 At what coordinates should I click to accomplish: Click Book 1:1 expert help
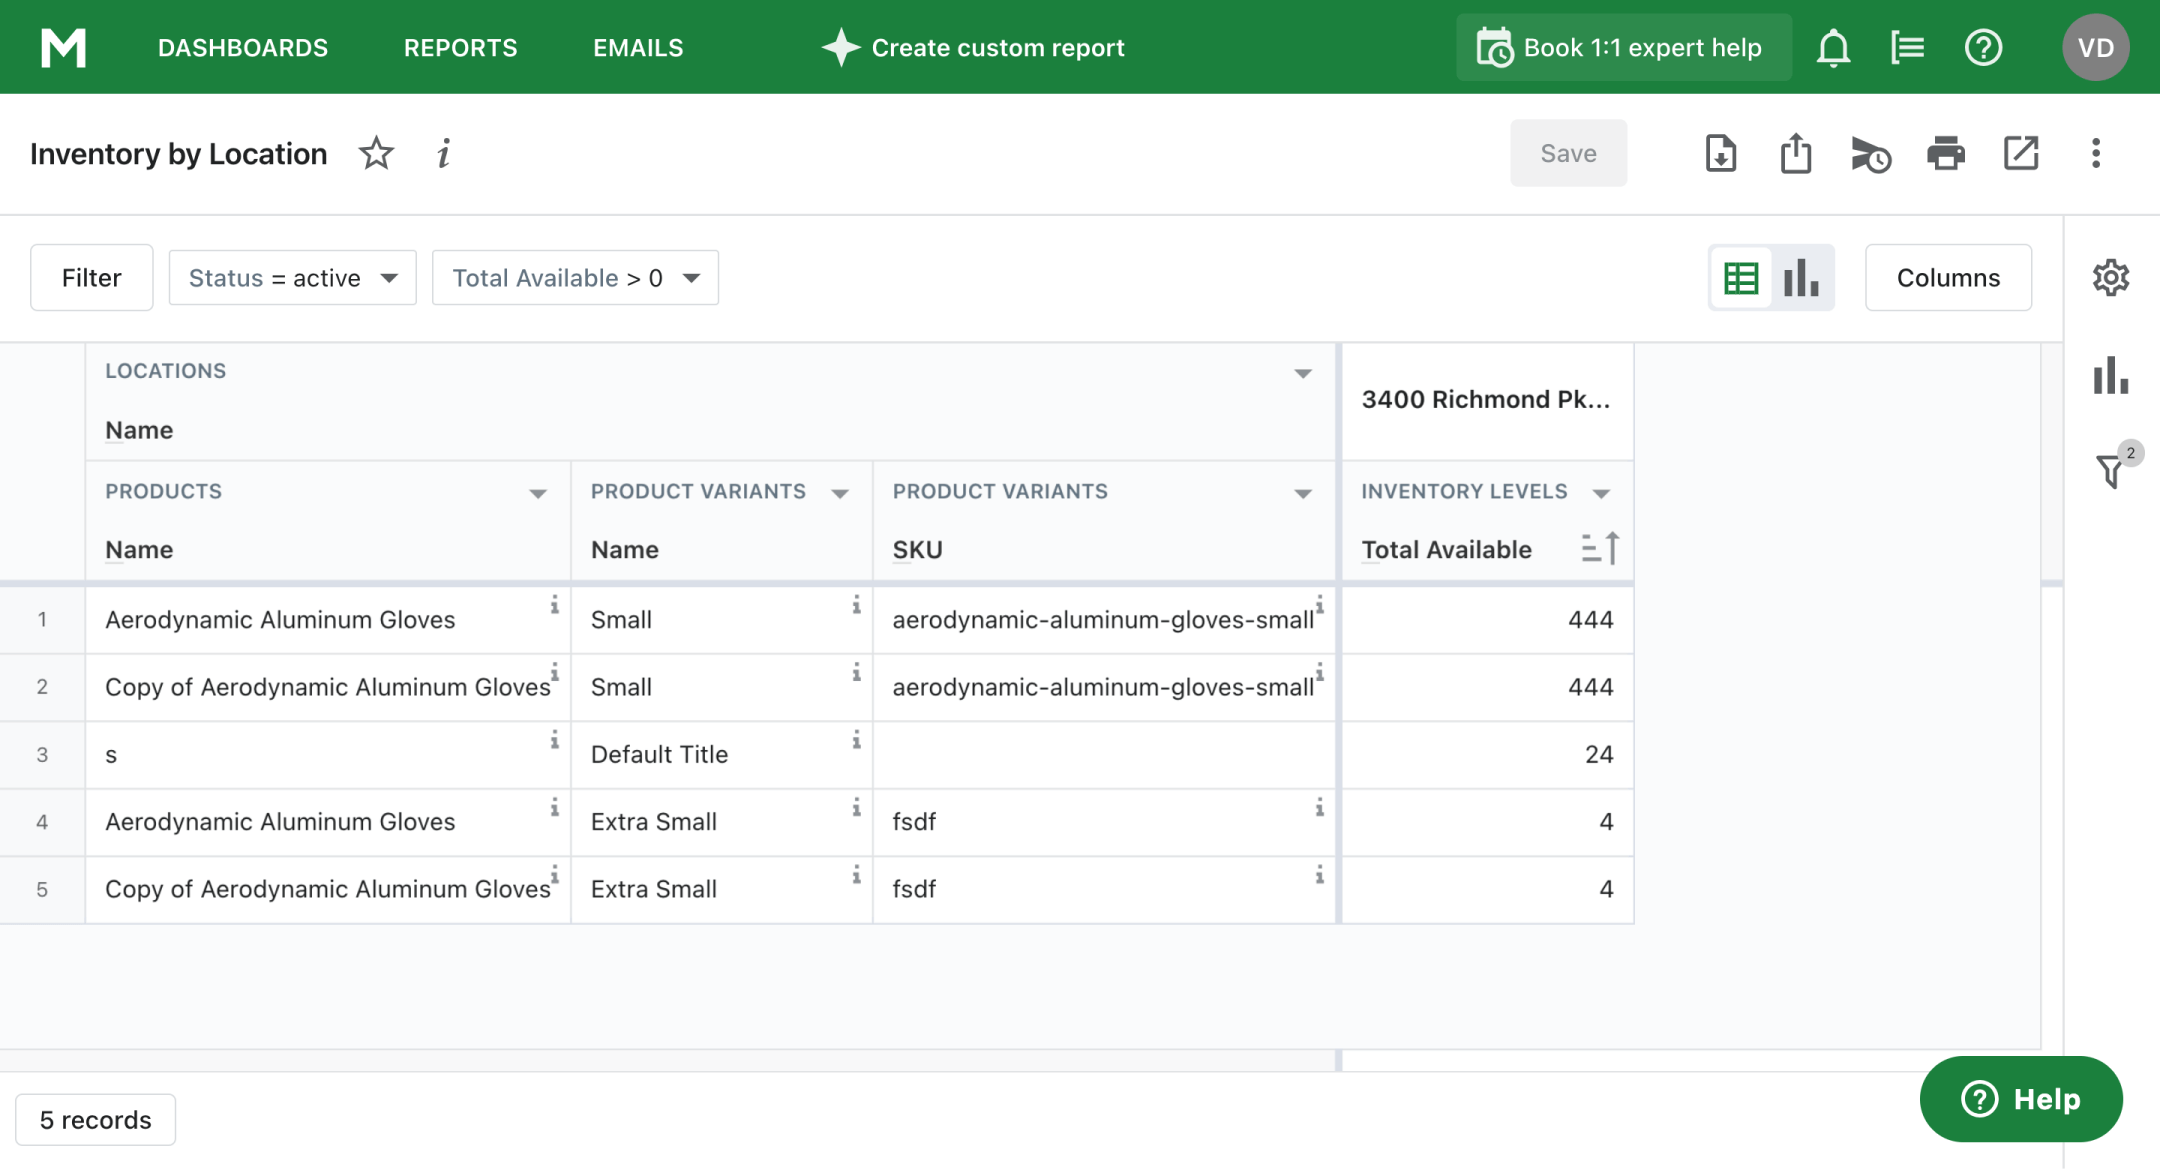pos(1622,47)
